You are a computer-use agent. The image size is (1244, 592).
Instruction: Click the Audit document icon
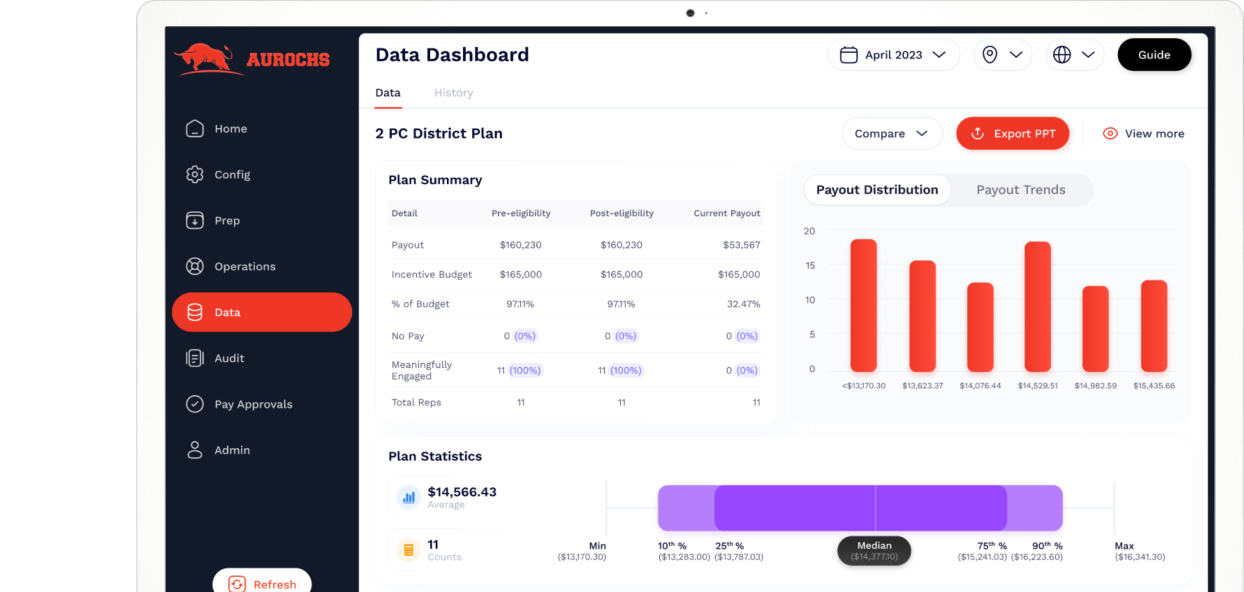(x=195, y=358)
